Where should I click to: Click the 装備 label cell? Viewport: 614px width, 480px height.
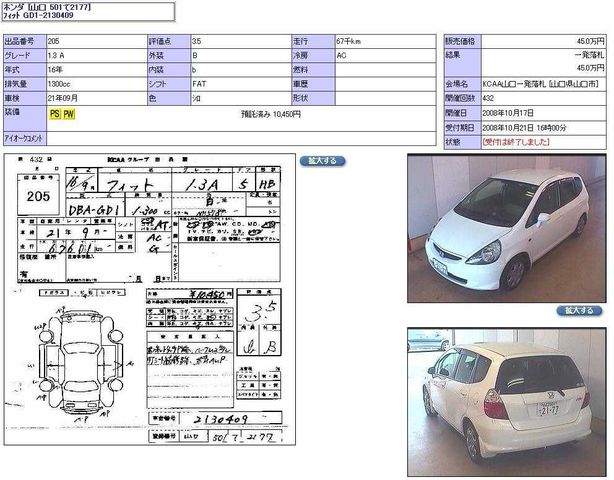tap(25, 118)
